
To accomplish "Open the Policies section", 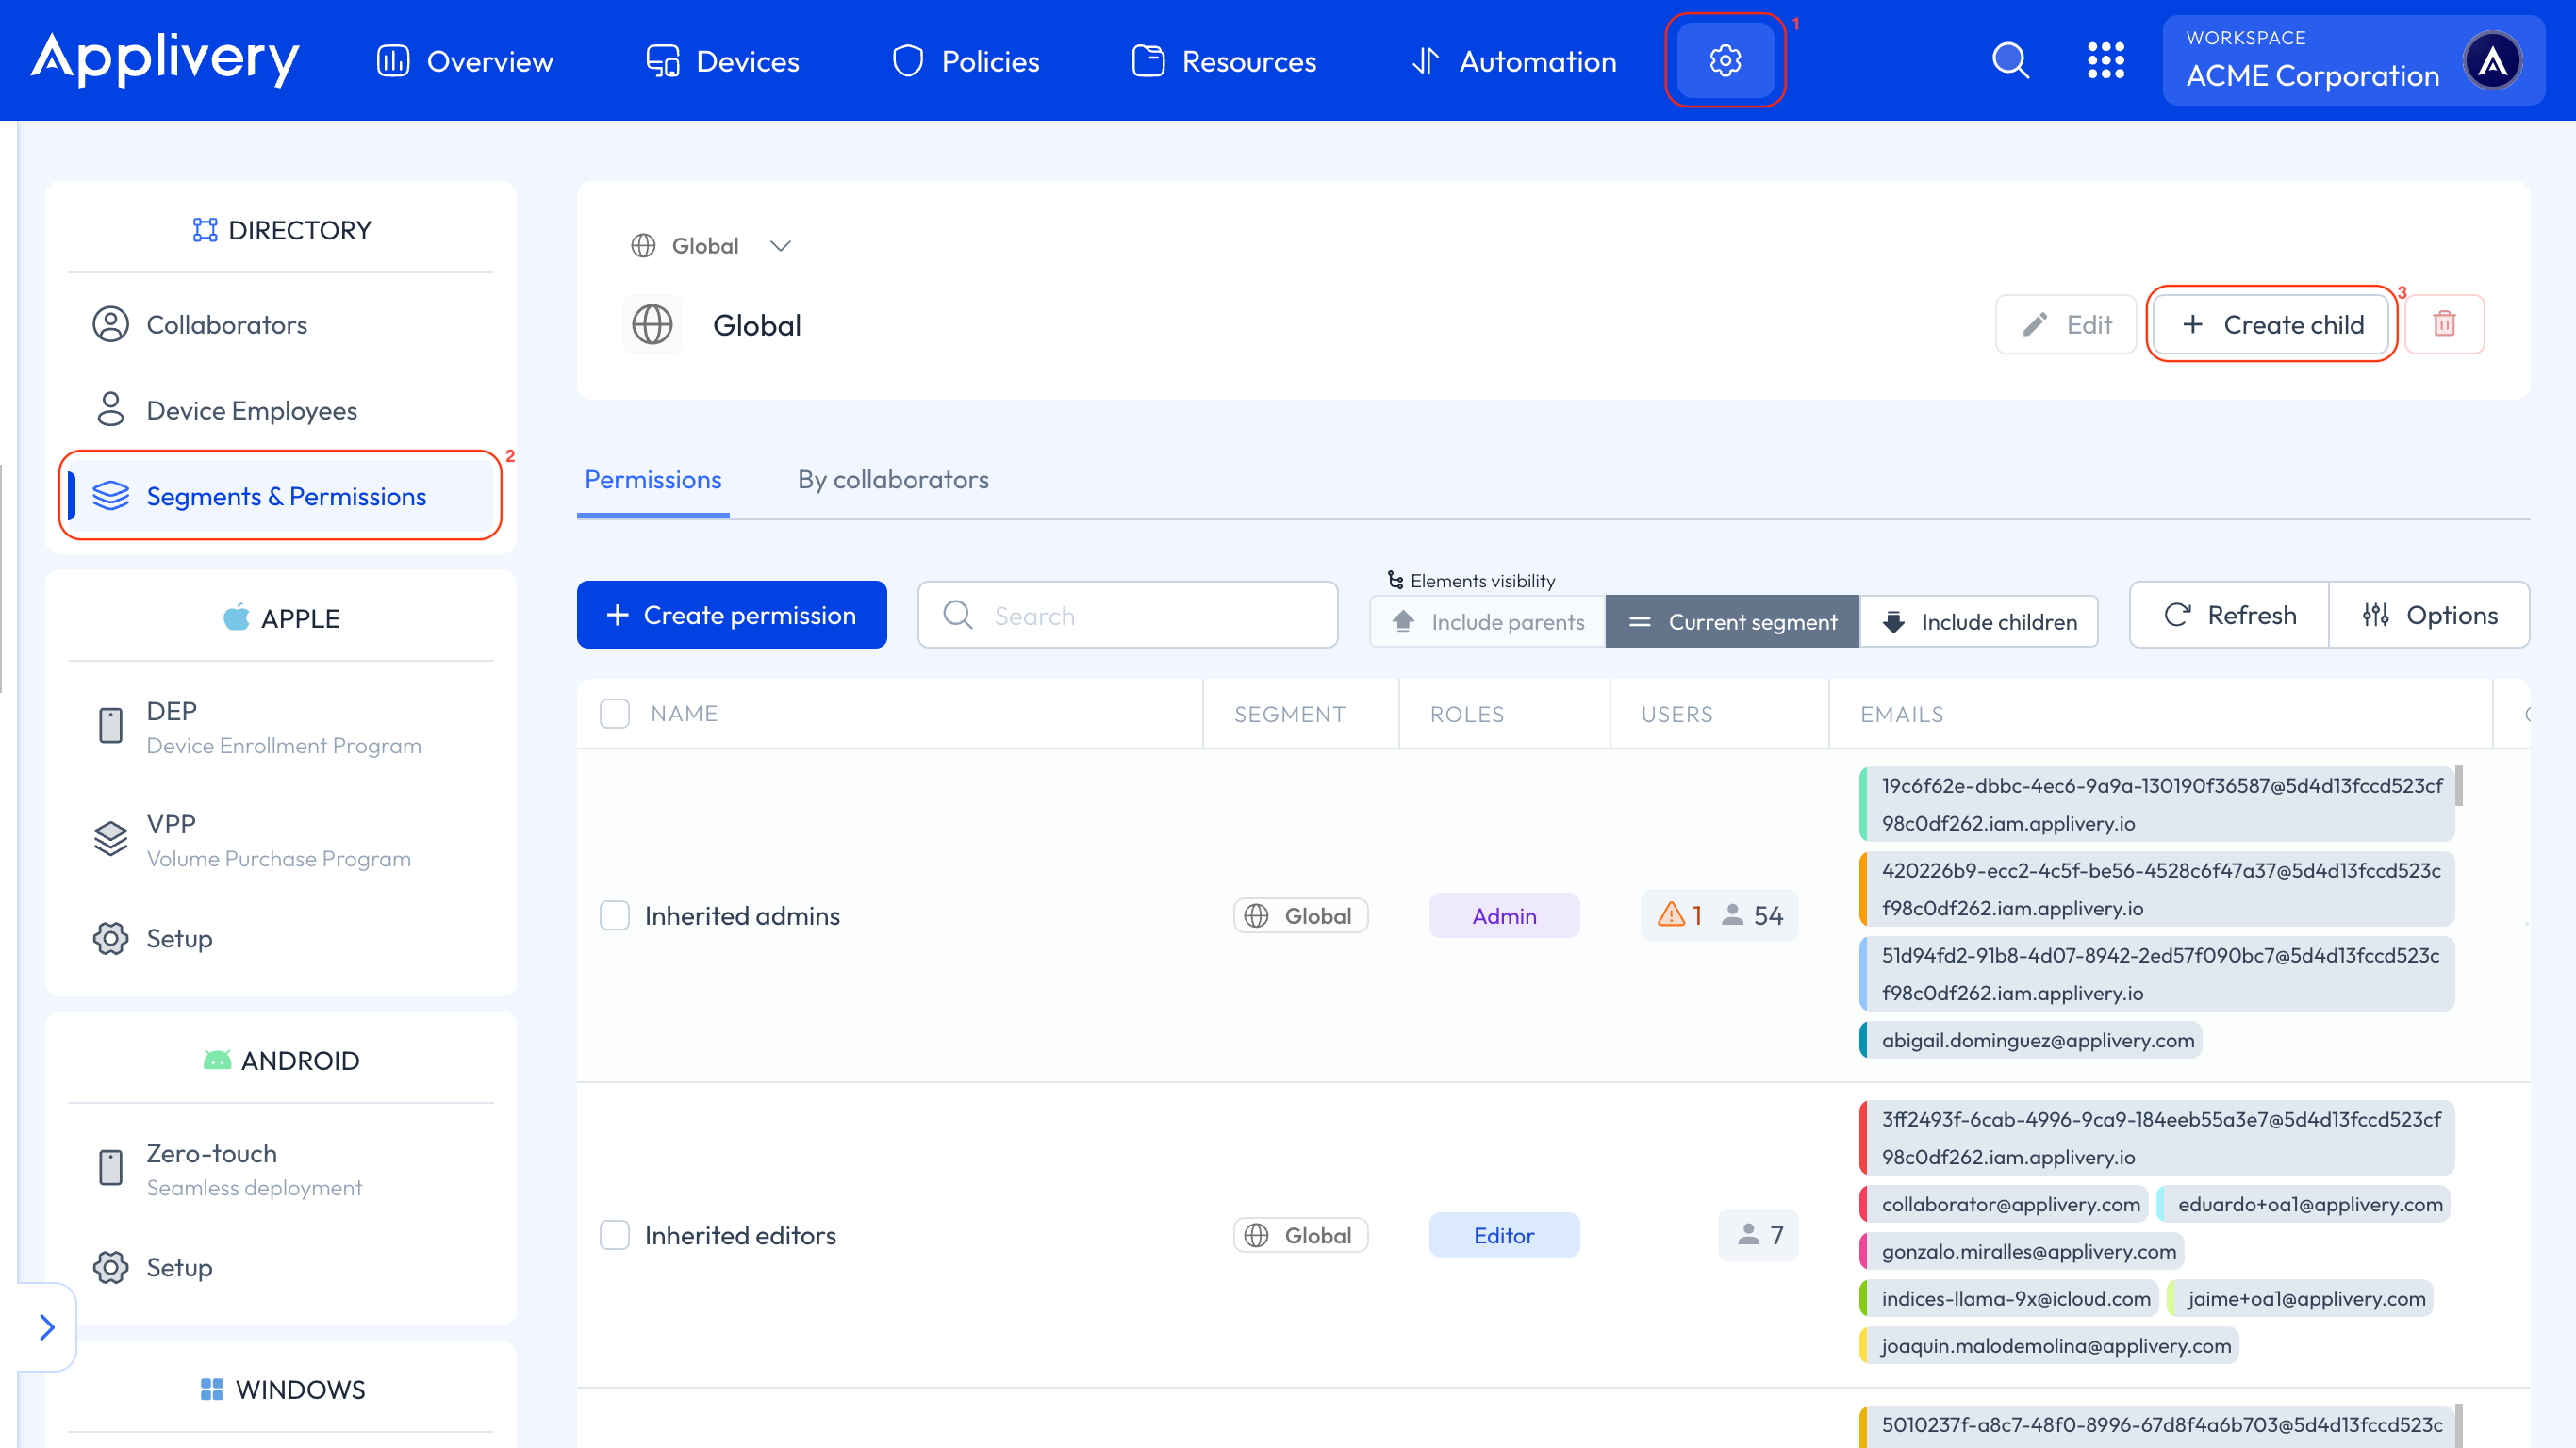I will tap(989, 60).
